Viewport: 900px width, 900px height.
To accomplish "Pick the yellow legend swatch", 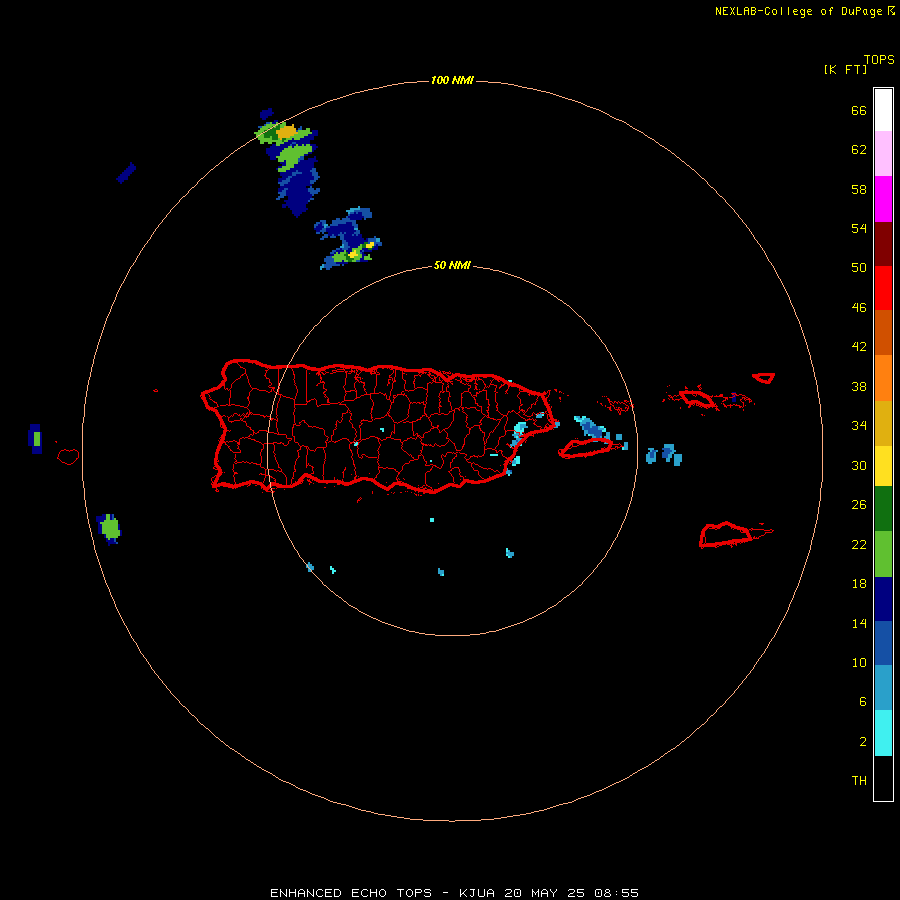I will click(883, 466).
